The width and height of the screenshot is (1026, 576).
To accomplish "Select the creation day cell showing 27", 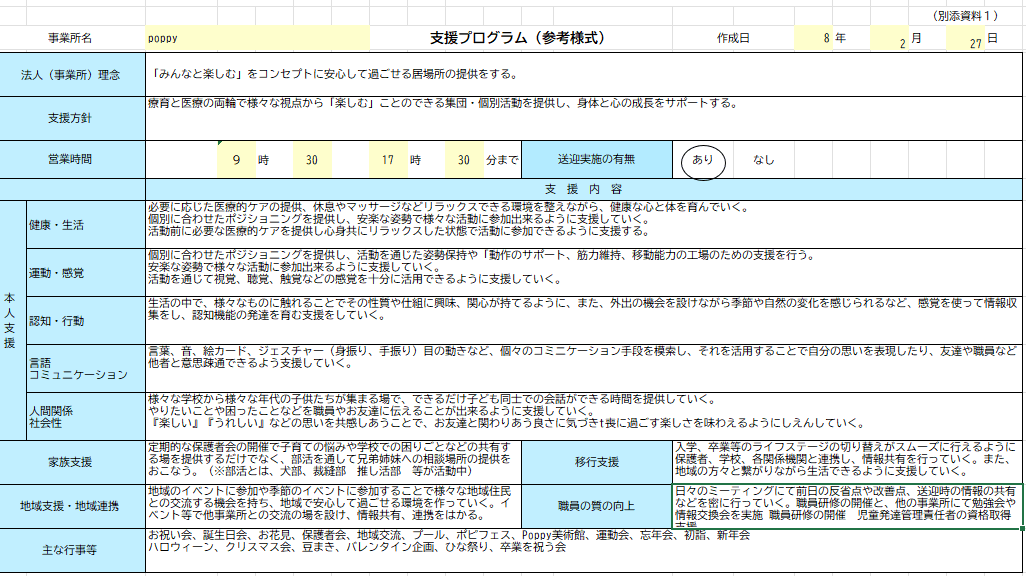I will pyautogui.click(x=964, y=41).
